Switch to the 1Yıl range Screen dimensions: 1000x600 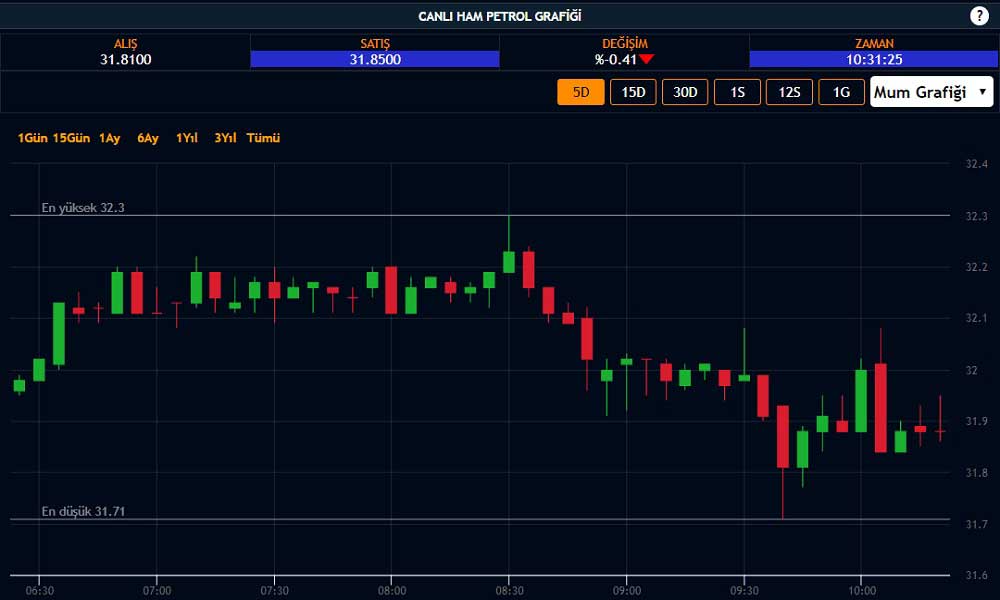click(187, 138)
